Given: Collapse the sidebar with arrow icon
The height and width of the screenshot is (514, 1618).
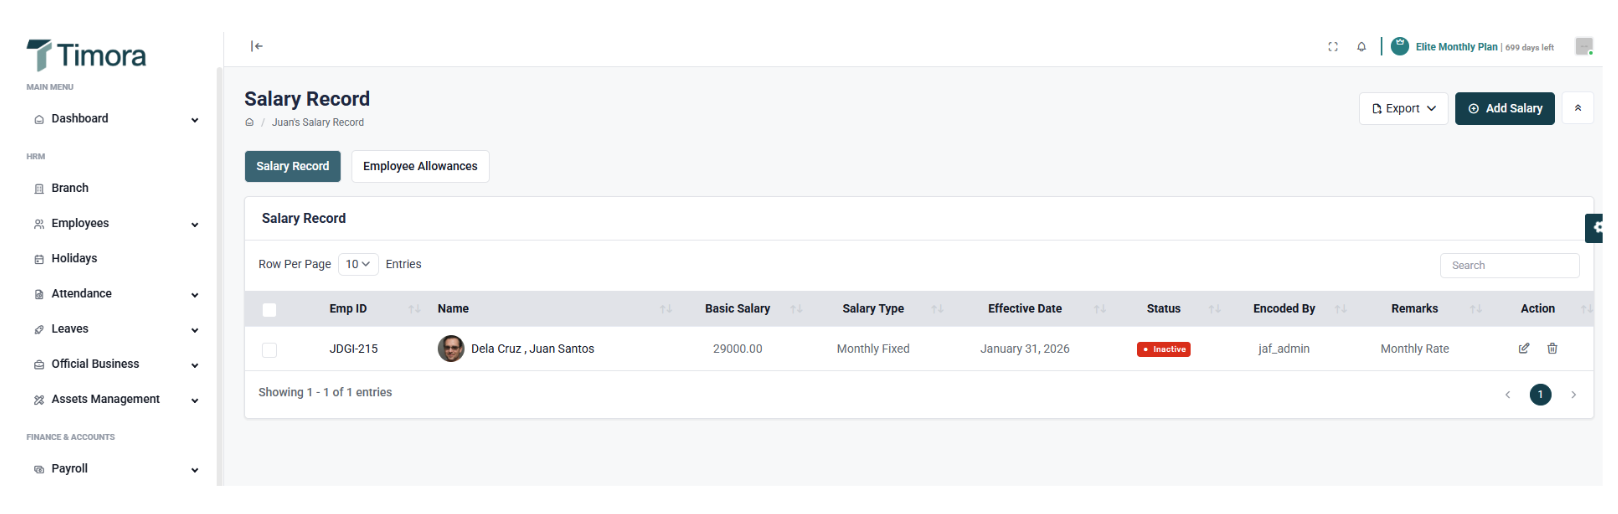Looking at the screenshot, I should 257,46.
